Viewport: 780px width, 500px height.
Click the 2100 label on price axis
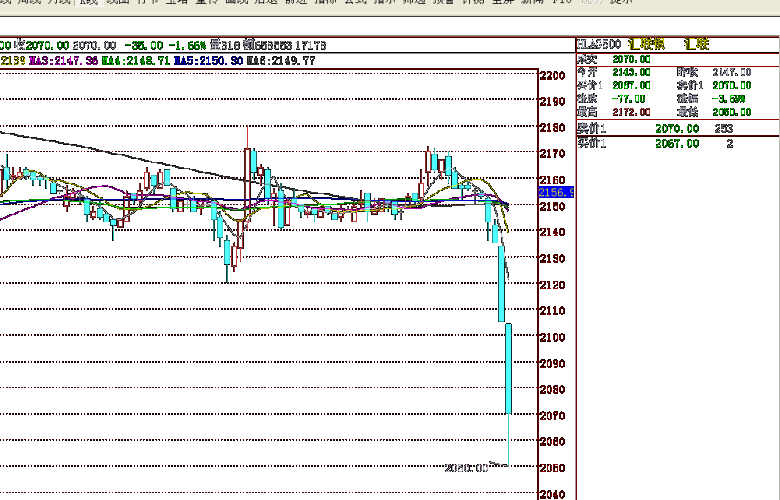(553, 337)
